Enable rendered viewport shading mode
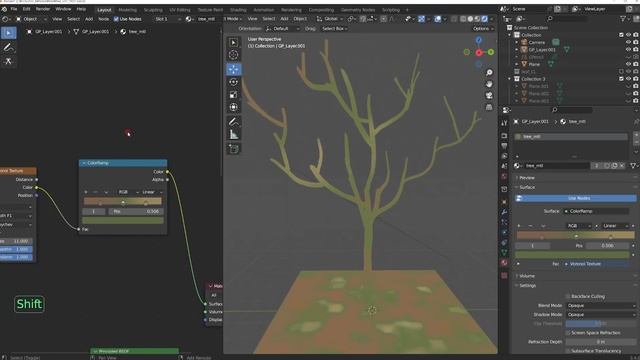The height and width of the screenshot is (360, 640). (x=484, y=19)
